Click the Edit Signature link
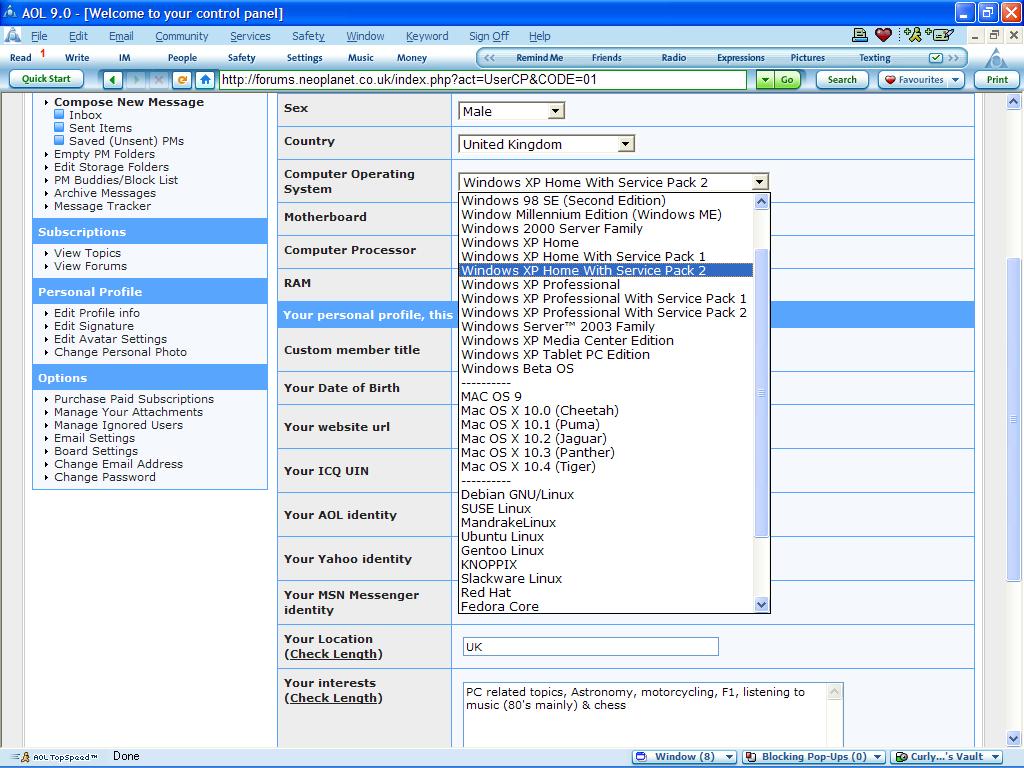 pyautogui.click(x=93, y=326)
